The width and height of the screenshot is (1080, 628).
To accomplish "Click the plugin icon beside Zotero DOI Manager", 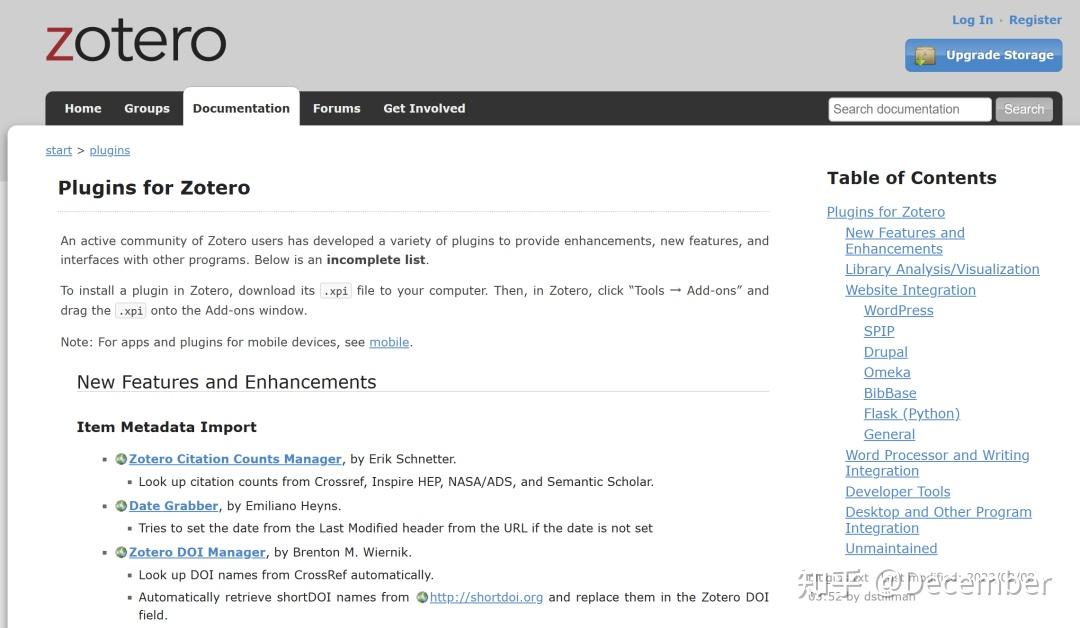I will tap(121, 551).
